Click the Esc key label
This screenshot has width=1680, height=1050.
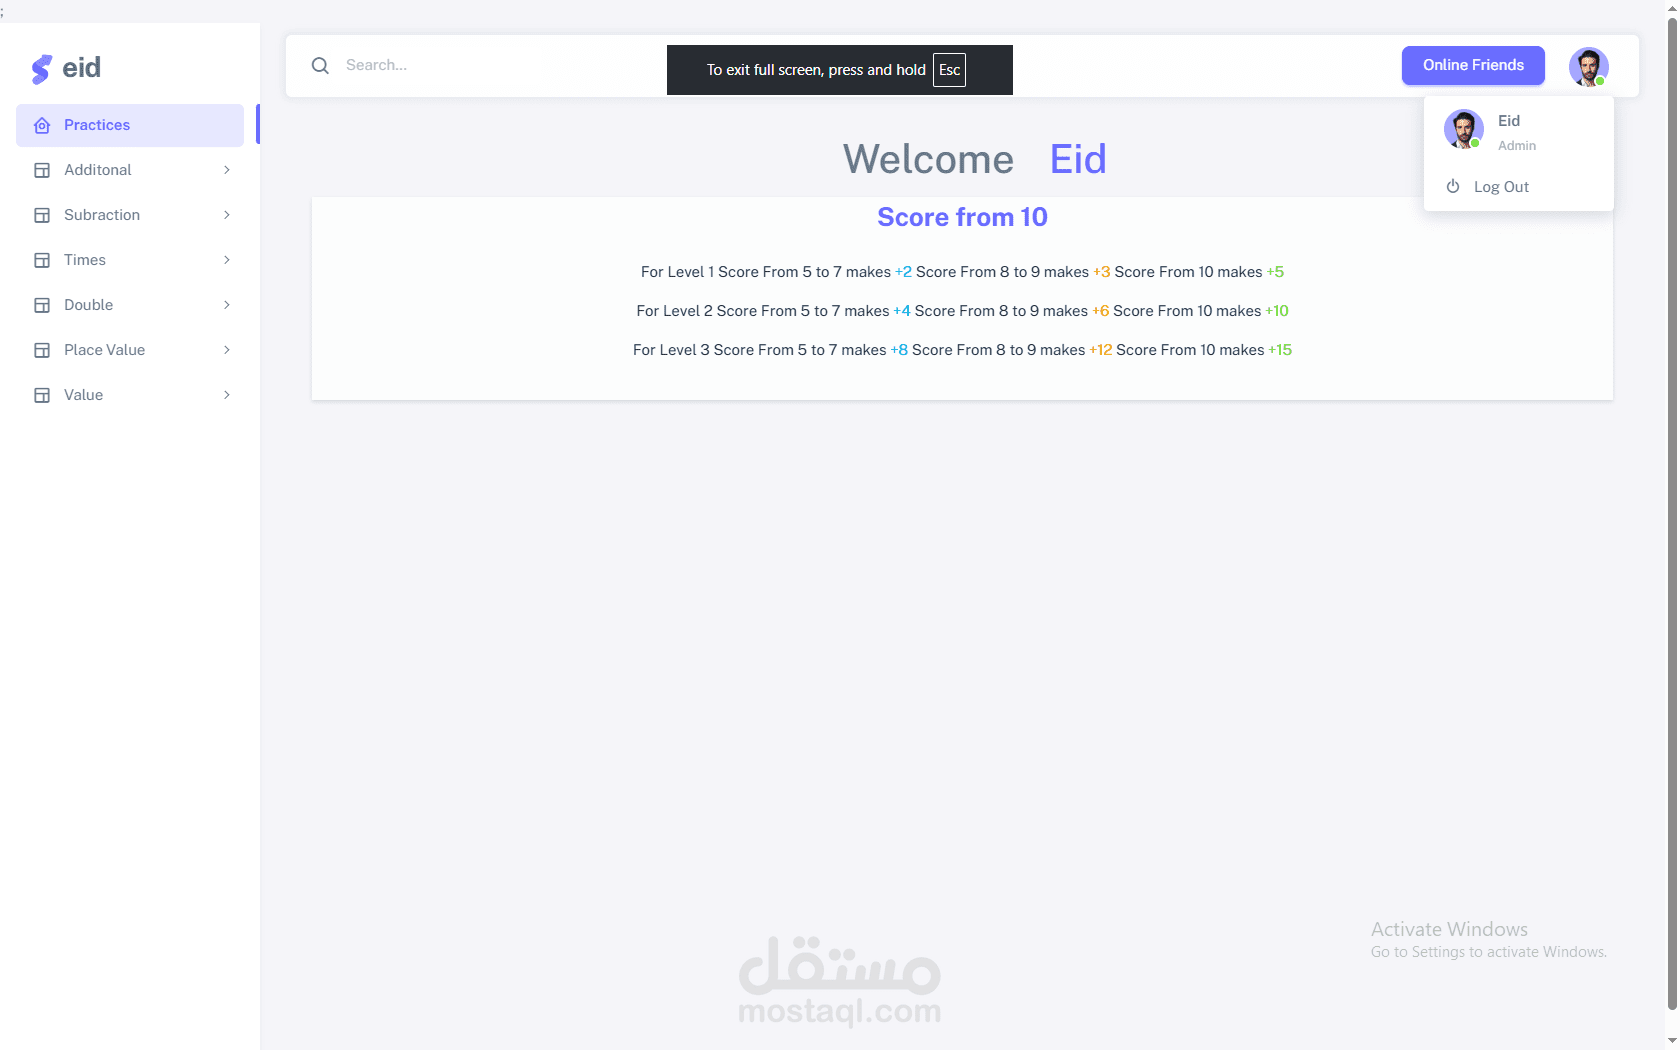[949, 70]
